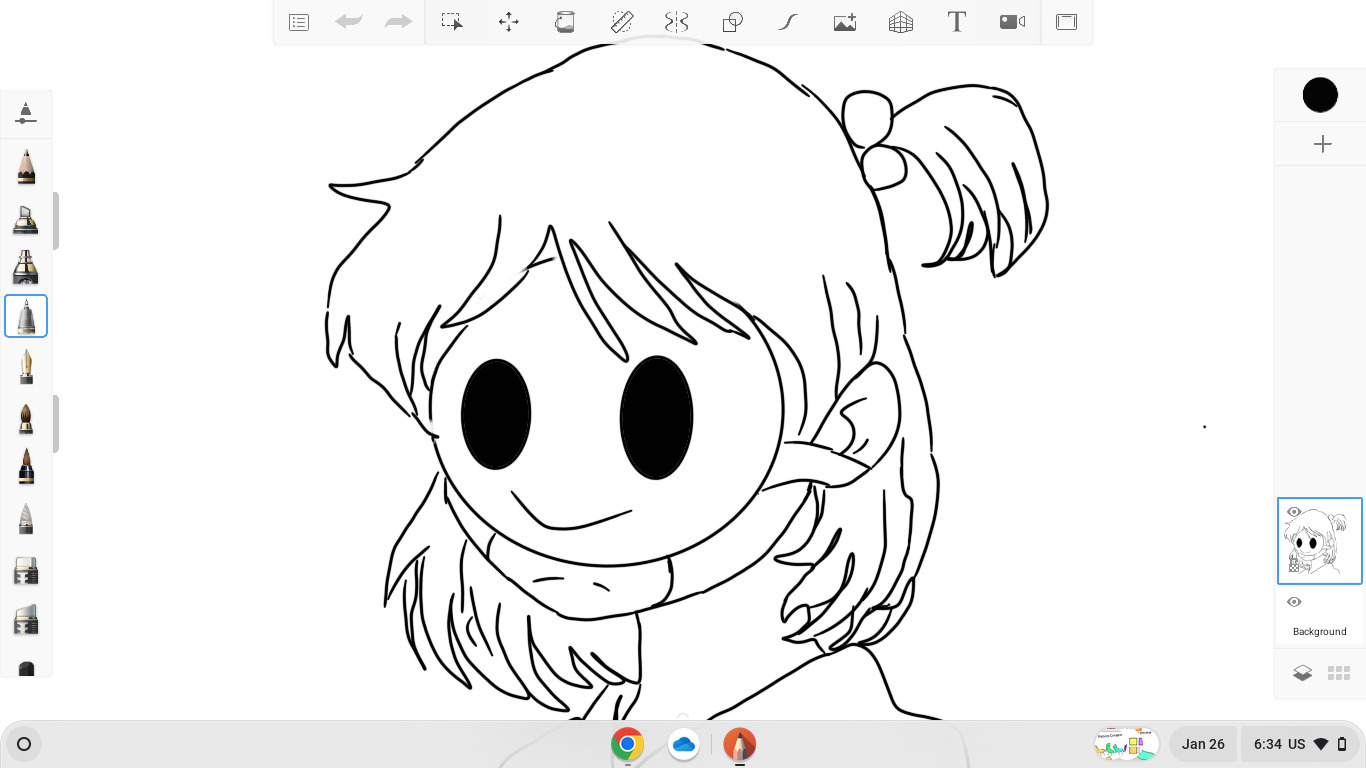This screenshot has height=768, width=1366.
Task: Hide the Background layer eye icon
Action: point(1294,602)
